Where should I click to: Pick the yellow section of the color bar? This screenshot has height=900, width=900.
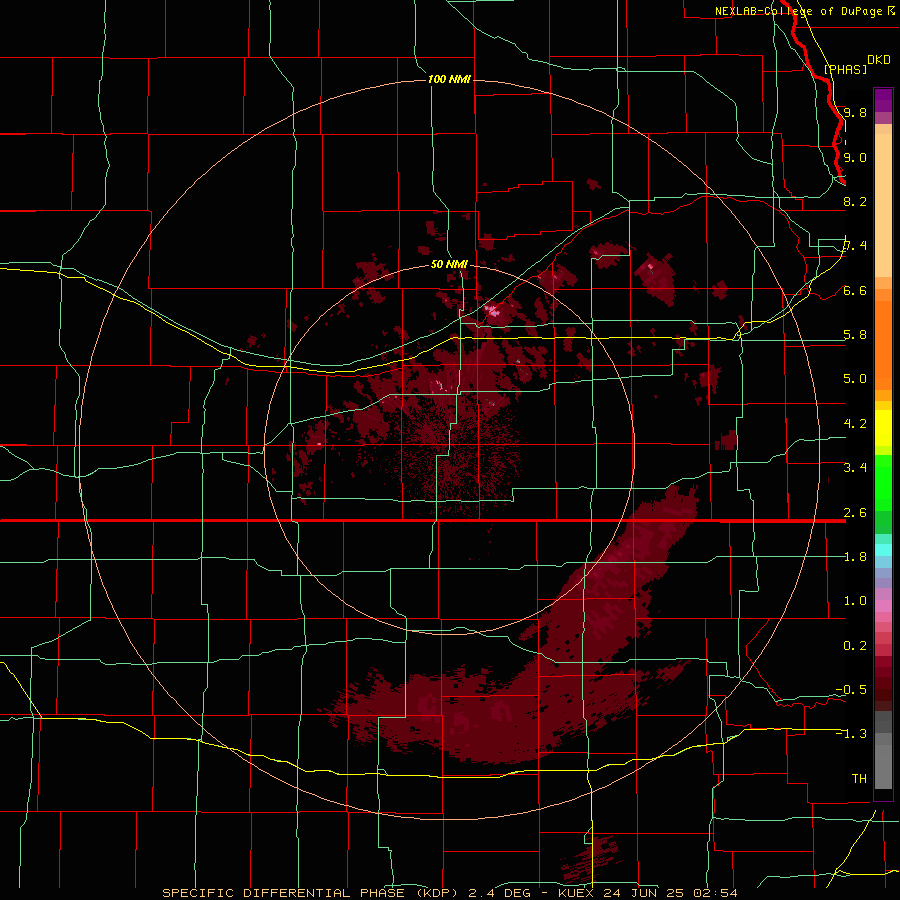883,428
